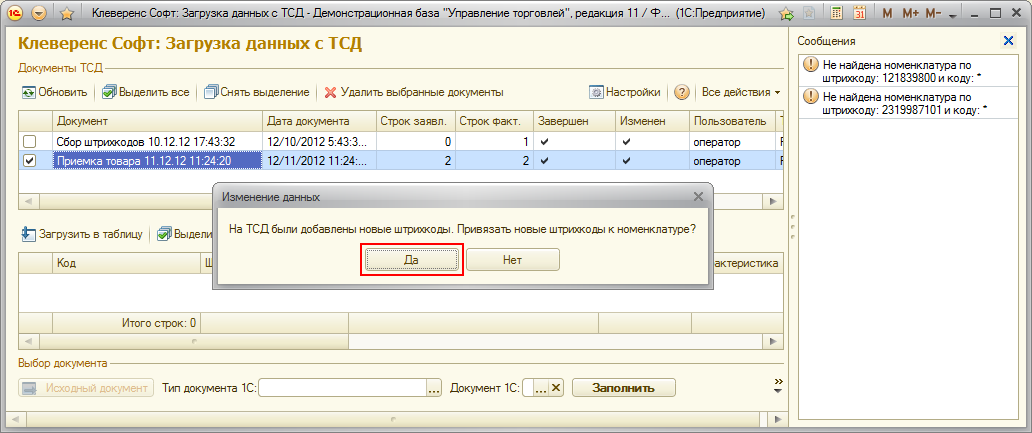The width and height of the screenshot is (1032, 433).
Task: Click the Заполнить button
Action: (x=623, y=388)
